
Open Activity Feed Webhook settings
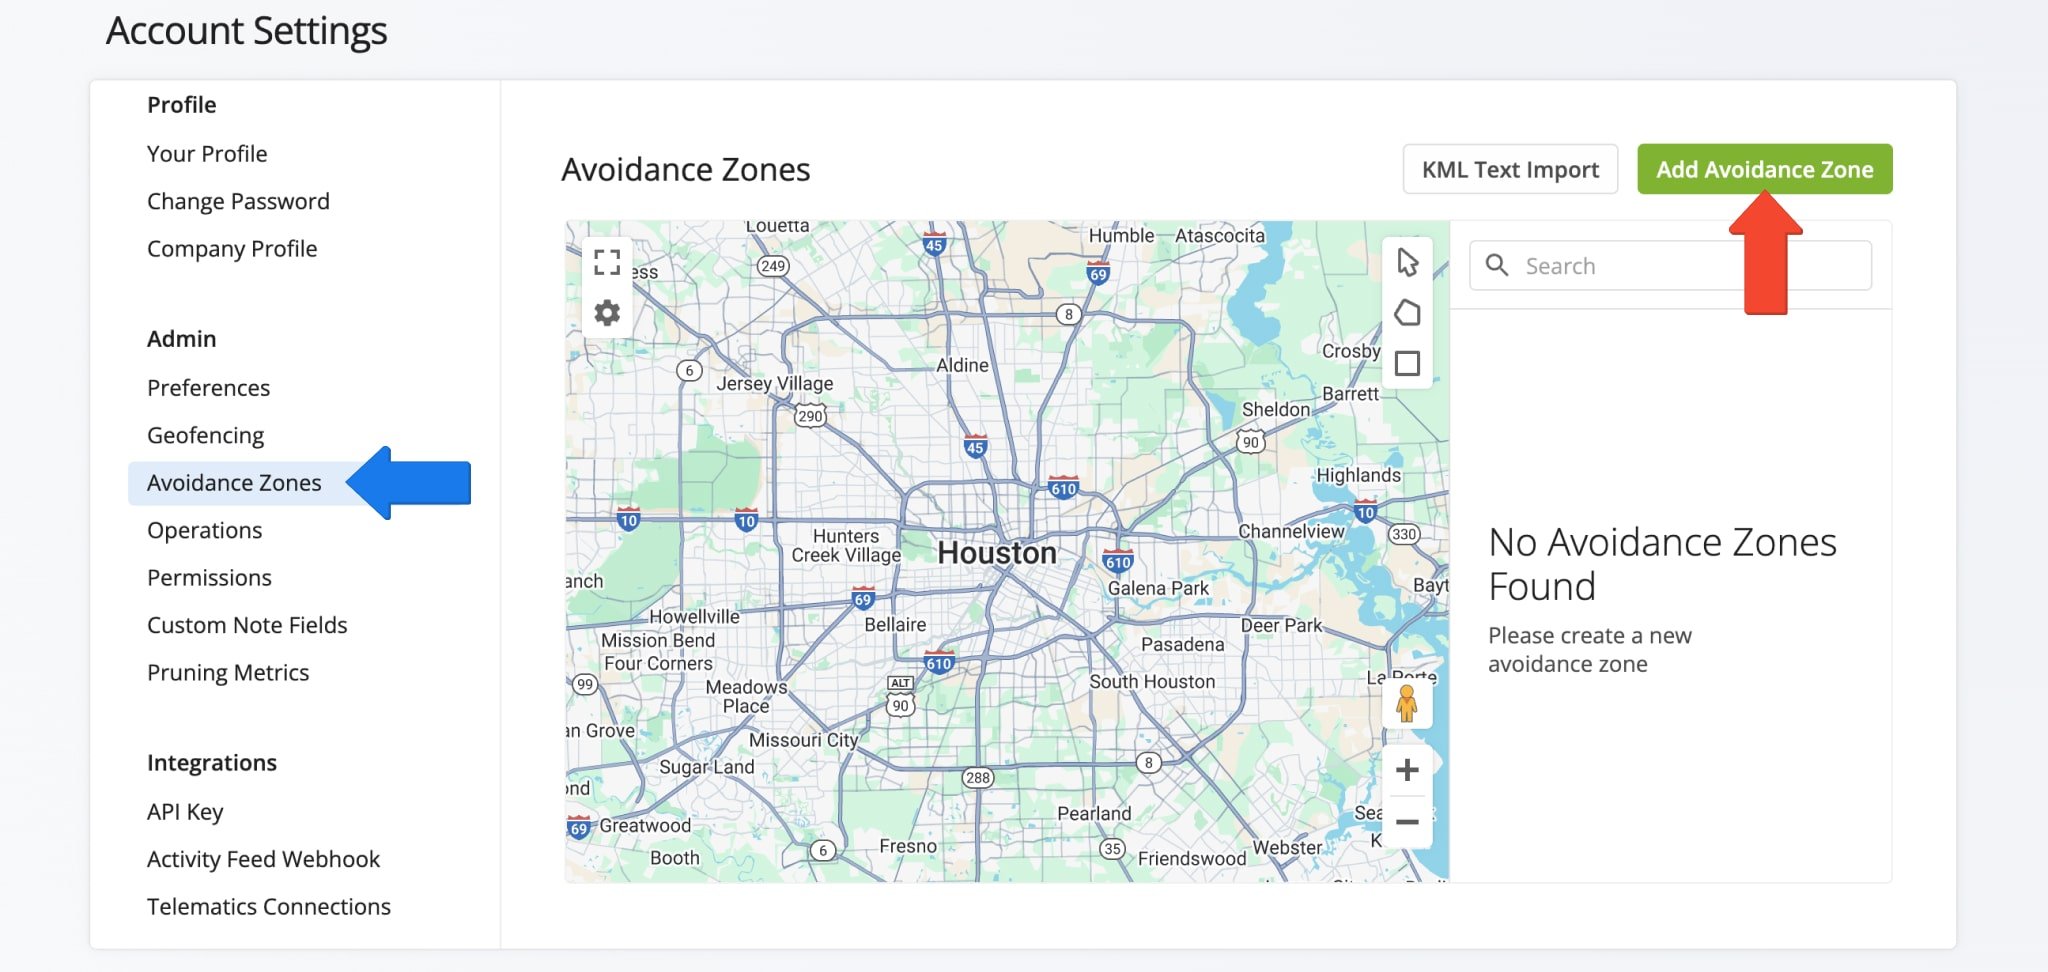[263, 859]
